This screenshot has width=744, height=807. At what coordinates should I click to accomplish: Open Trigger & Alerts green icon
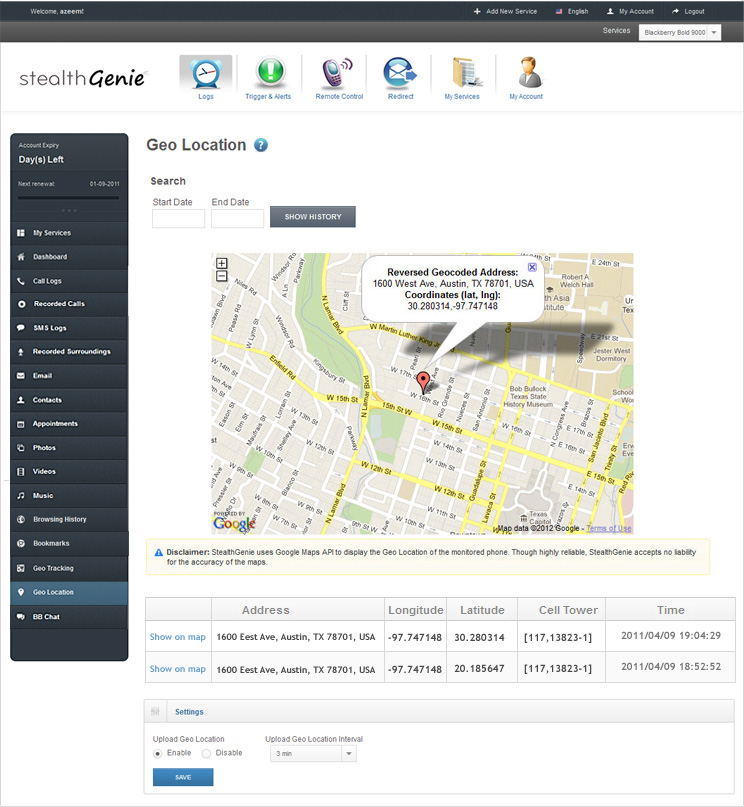[x=270, y=71]
